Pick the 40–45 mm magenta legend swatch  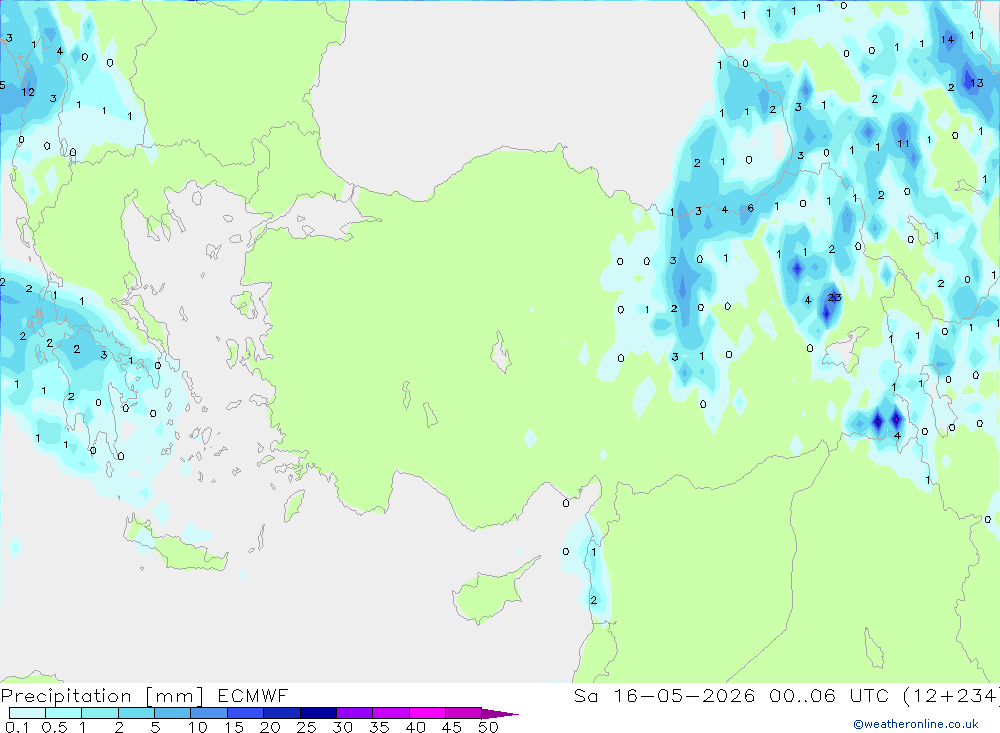pos(427,713)
